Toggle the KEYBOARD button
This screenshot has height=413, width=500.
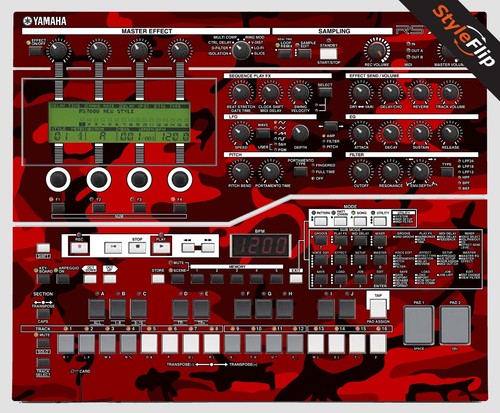44,279
